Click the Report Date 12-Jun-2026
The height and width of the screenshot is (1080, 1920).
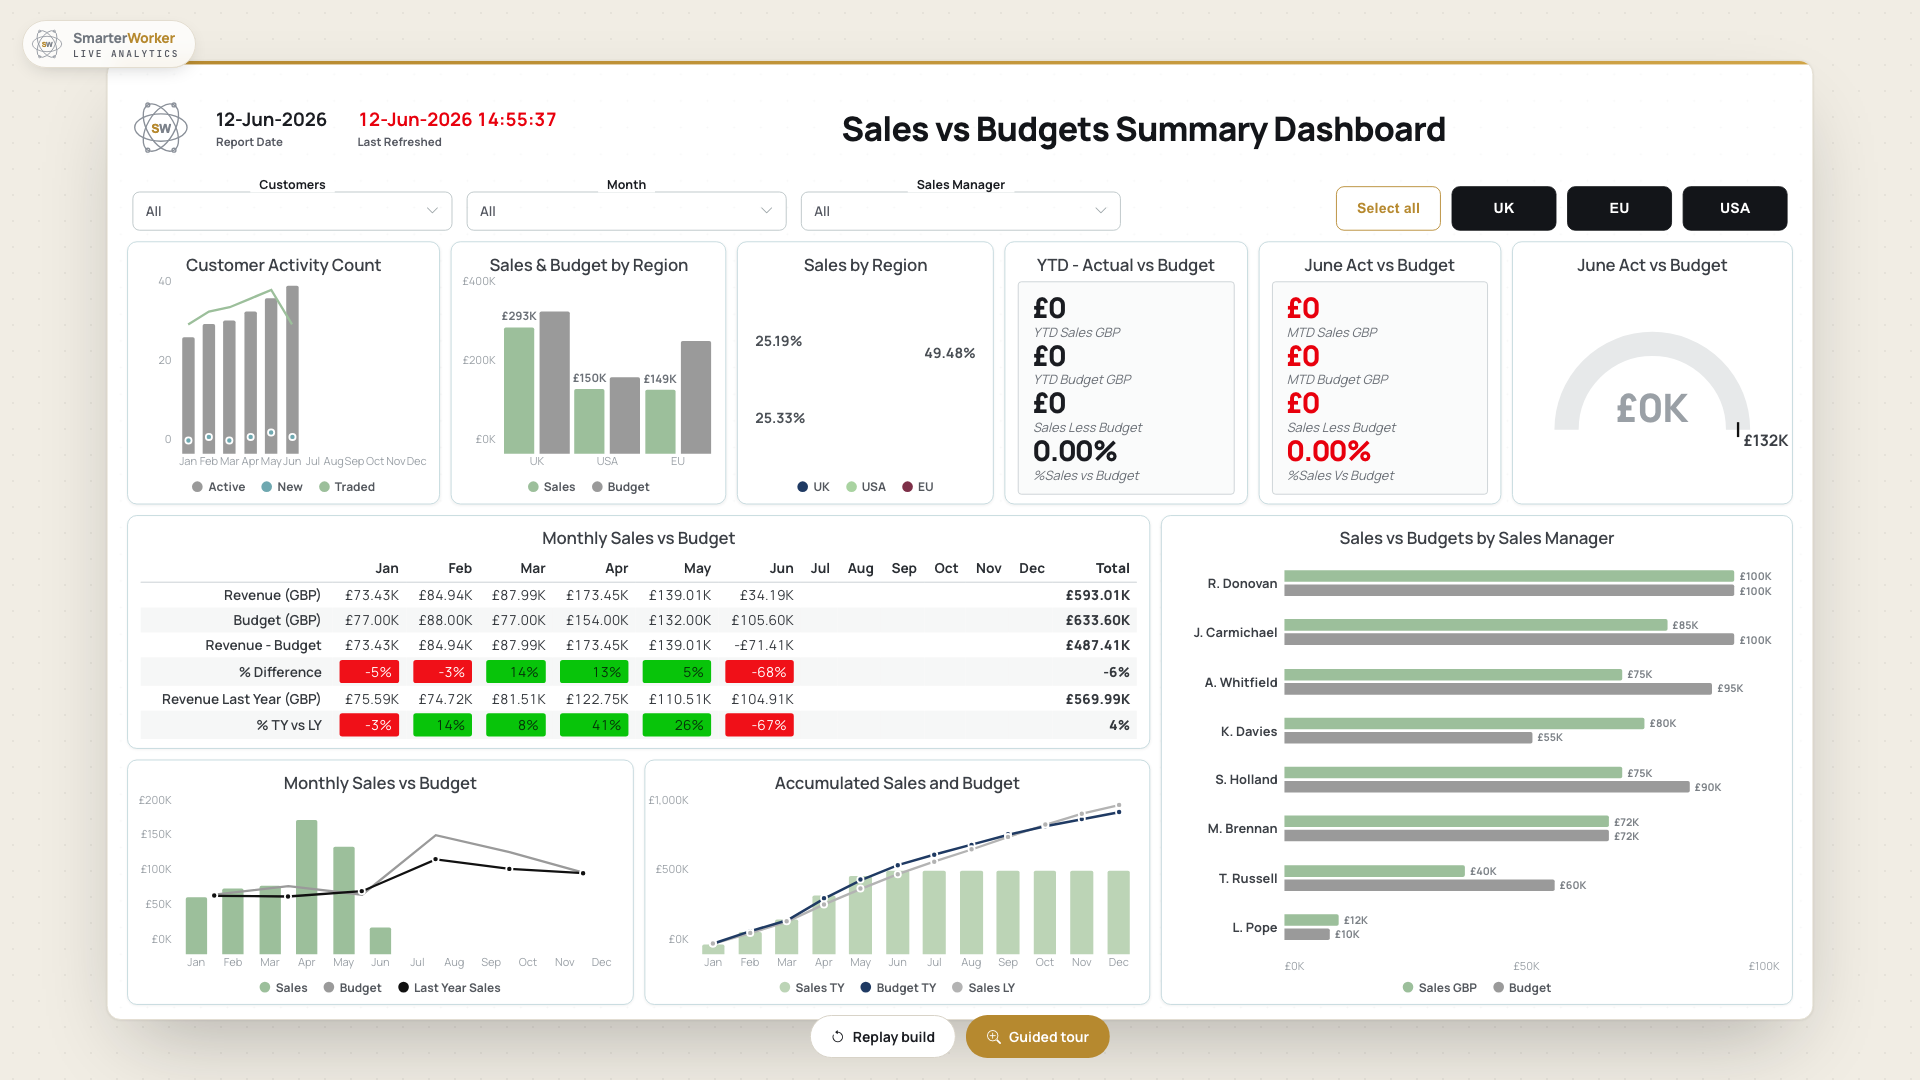point(271,119)
